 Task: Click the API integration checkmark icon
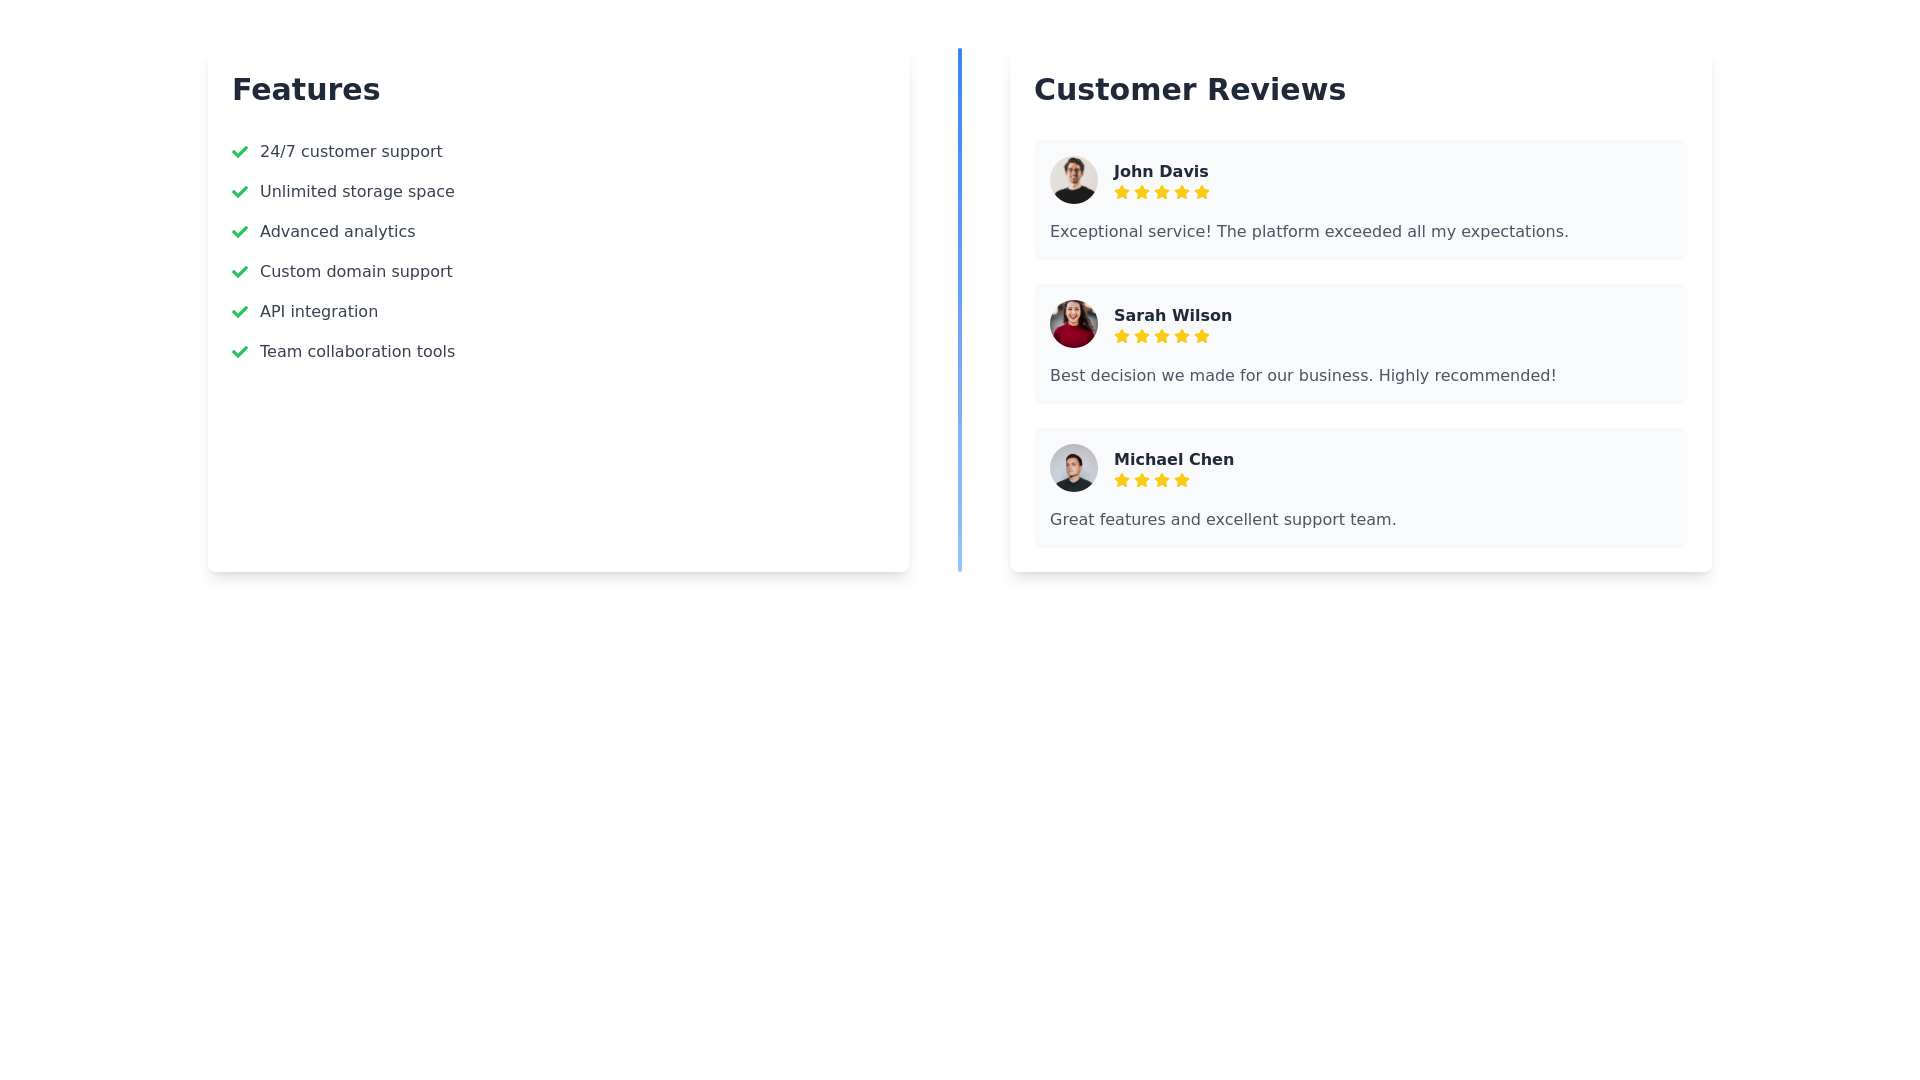pyautogui.click(x=240, y=312)
